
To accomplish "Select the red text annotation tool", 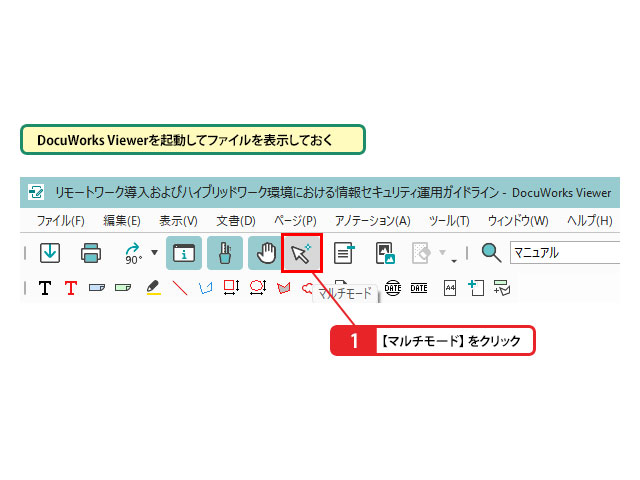I will click(71, 288).
